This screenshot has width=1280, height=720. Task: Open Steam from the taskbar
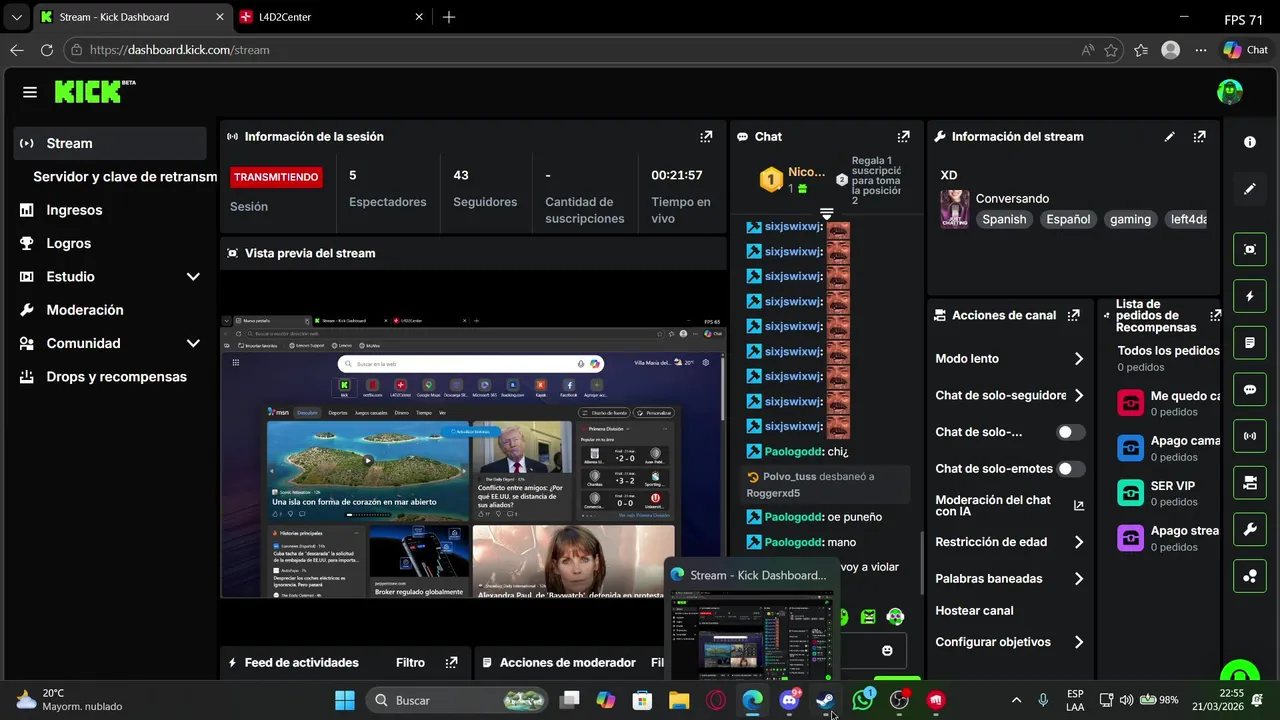tap(826, 700)
